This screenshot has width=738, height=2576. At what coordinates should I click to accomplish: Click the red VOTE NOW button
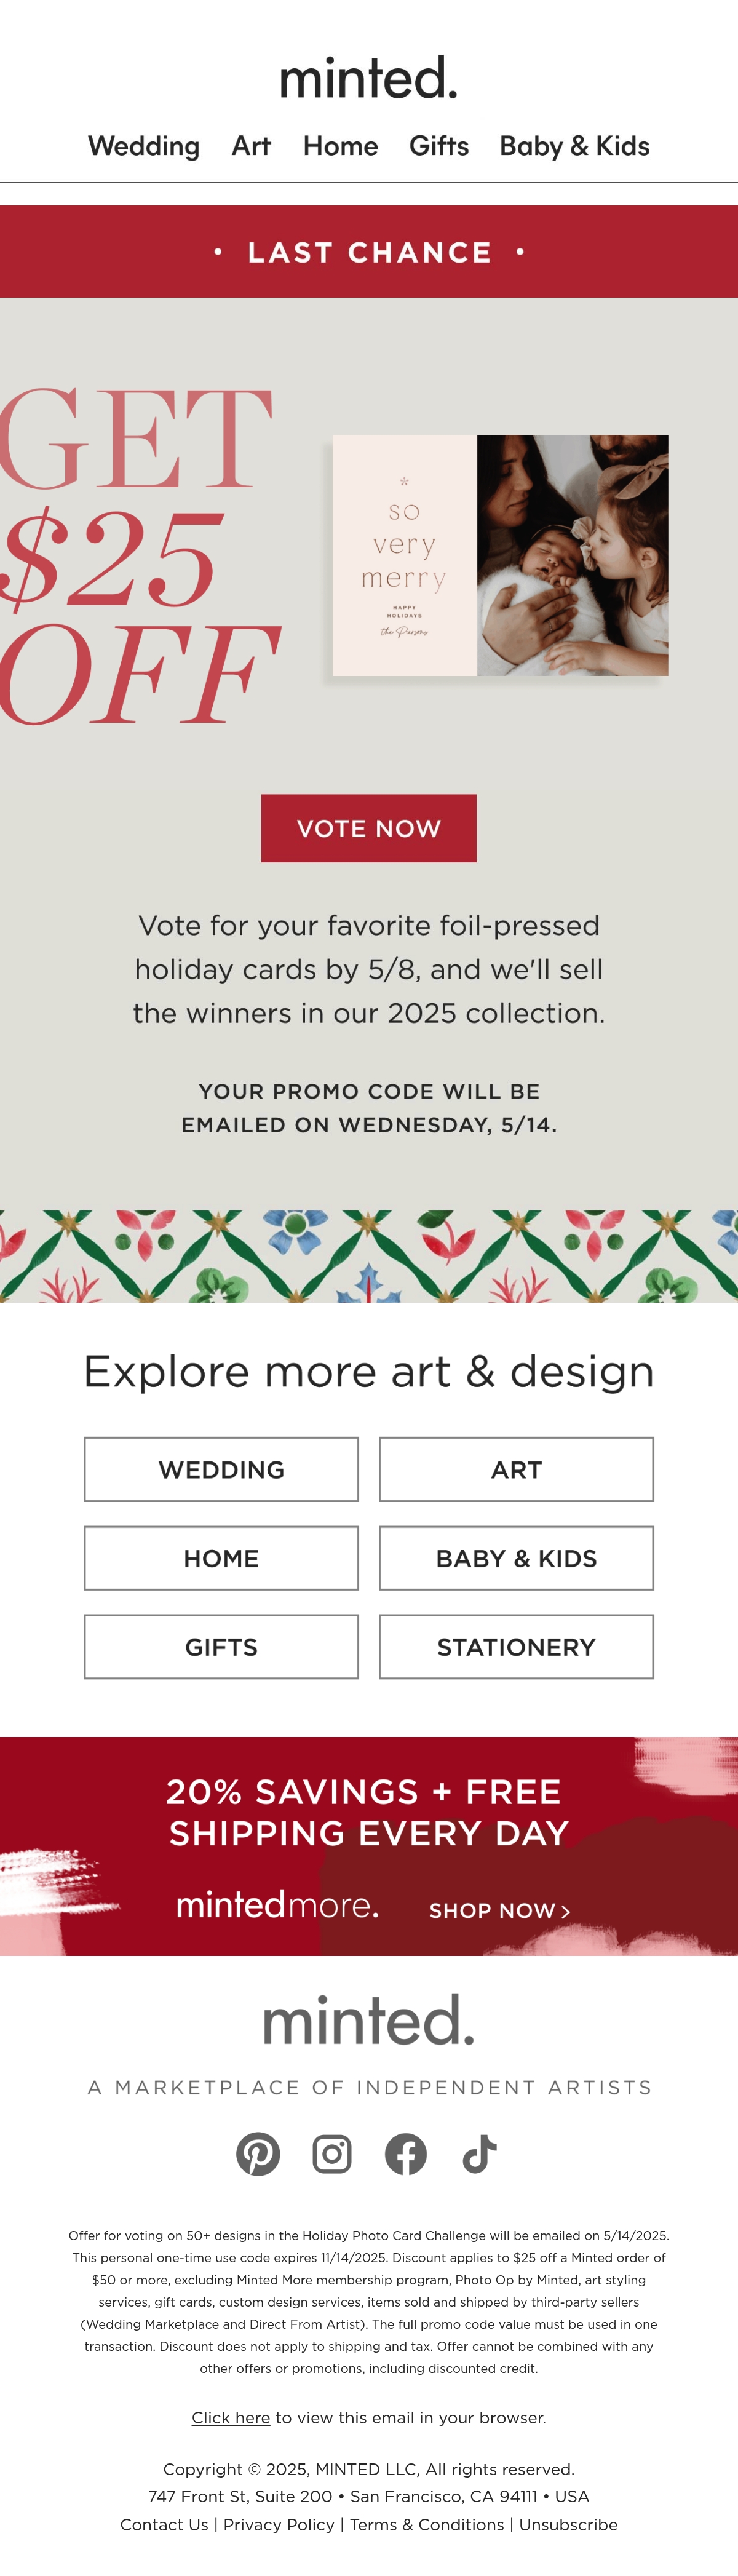tap(369, 828)
